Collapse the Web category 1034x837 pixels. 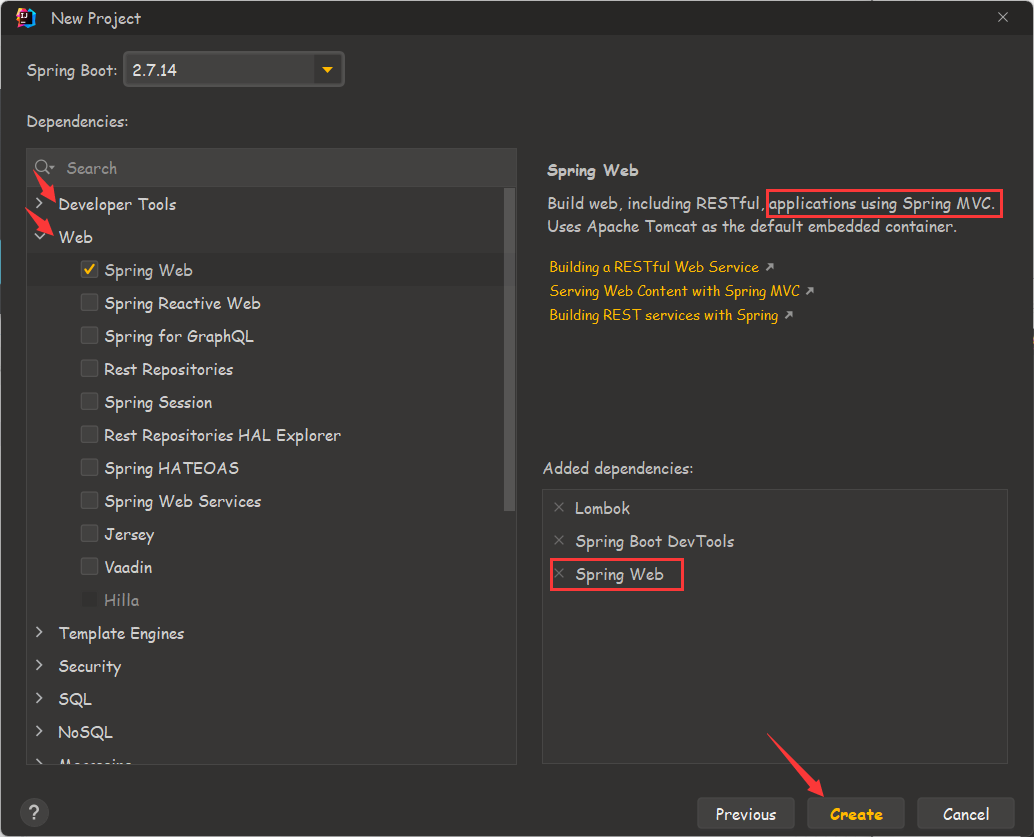pos(40,237)
